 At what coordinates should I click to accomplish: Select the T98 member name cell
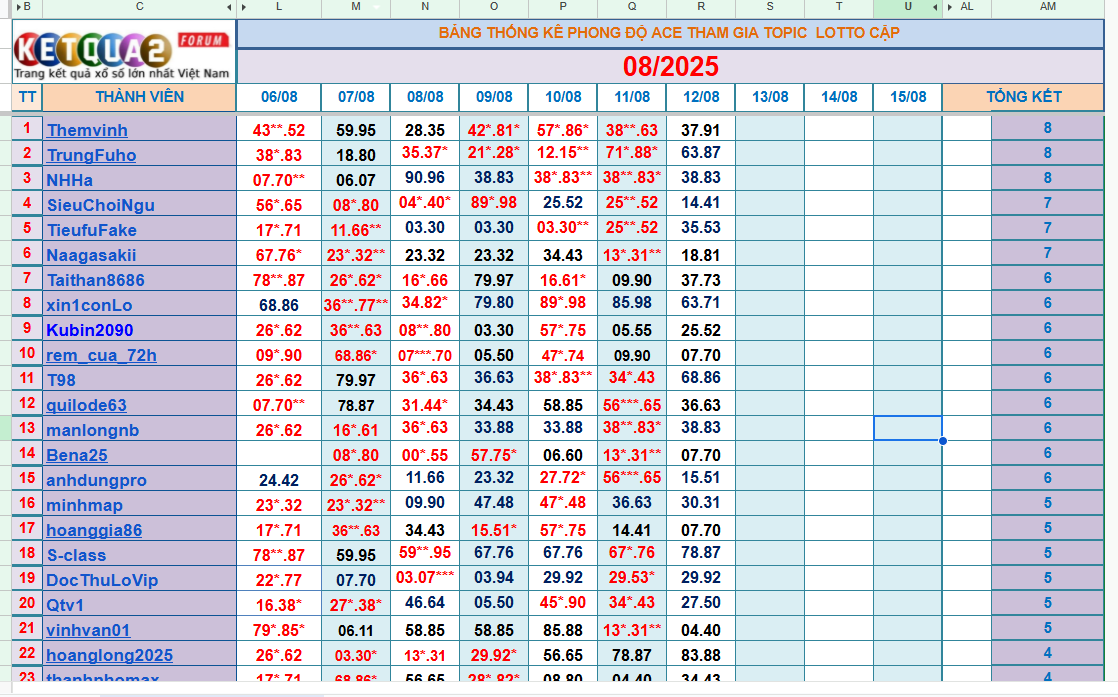[x=139, y=378]
